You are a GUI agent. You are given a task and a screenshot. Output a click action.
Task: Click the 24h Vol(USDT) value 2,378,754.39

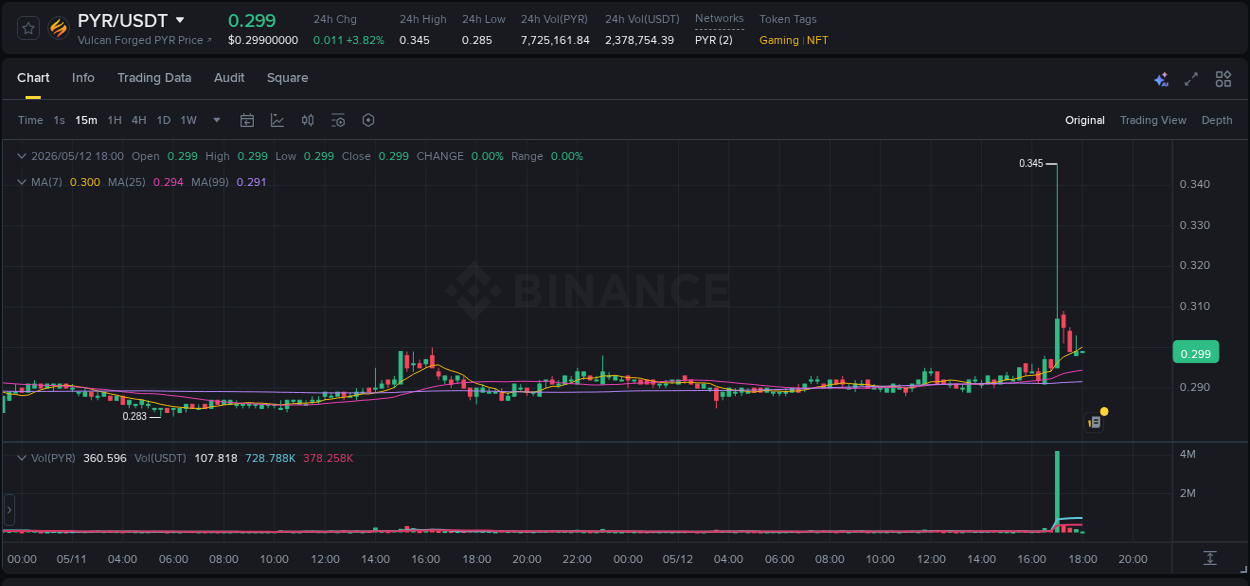tap(639, 40)
